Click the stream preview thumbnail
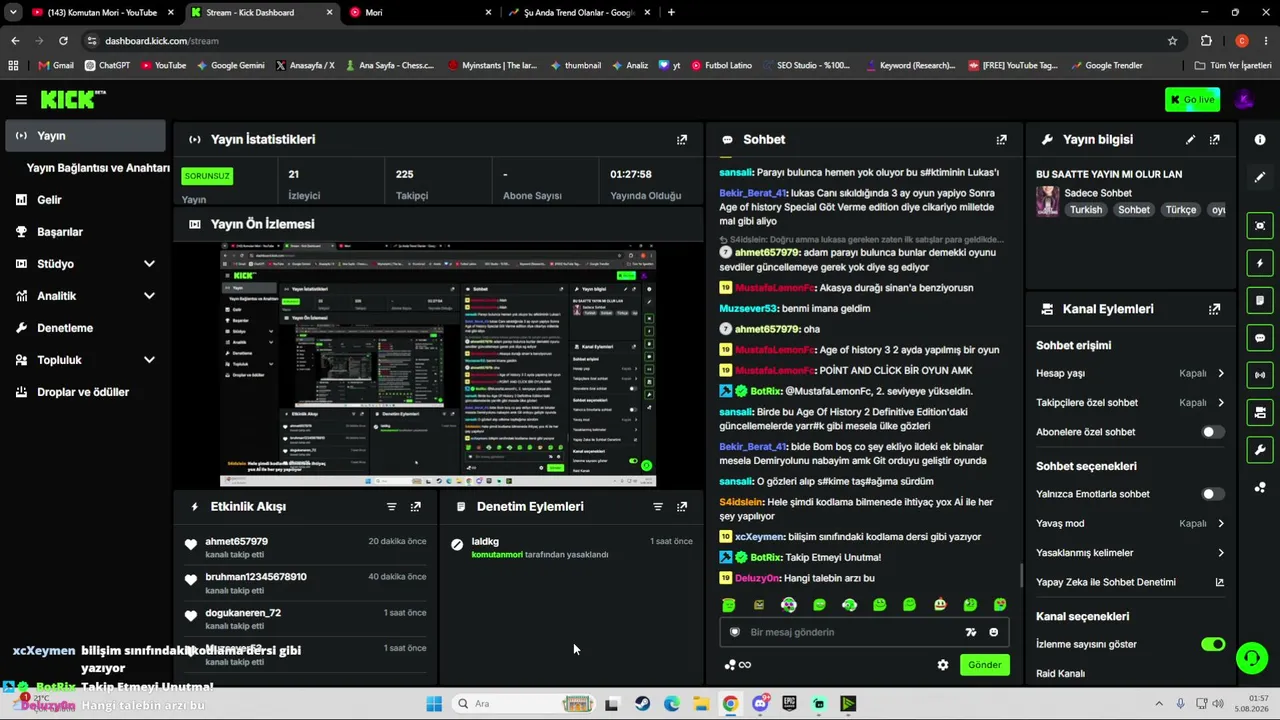This screenshot has height=720, width=1280. pos(438,364)
